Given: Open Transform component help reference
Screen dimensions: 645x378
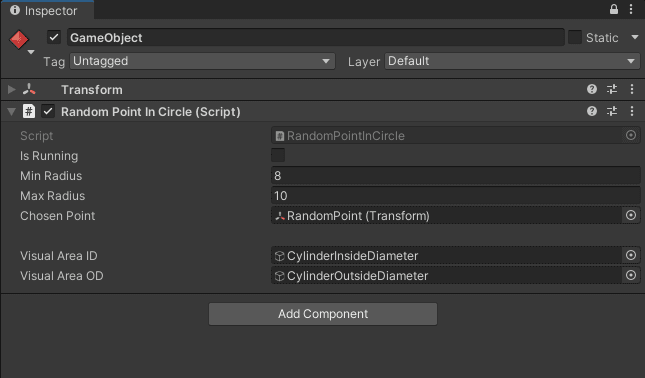Looking at the screenshot, I should [592, 89].
